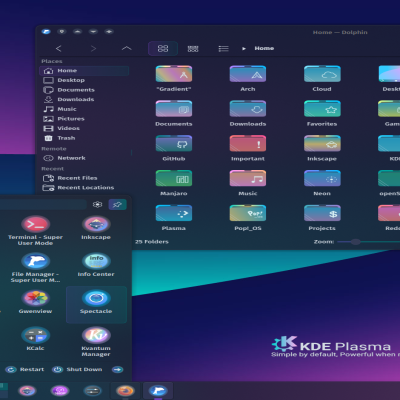Open Documents in the Places sidebar
The image size is (400, 400).
84,90
